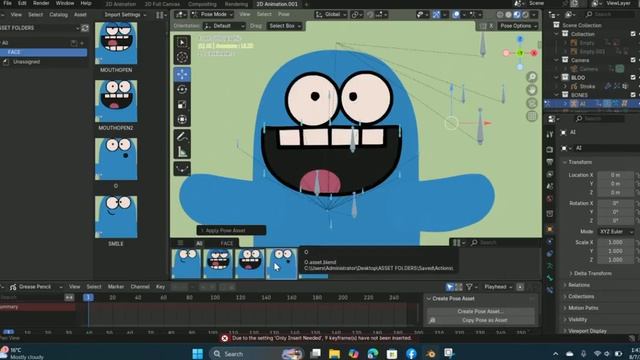The height and width of the screenshot is (360, 640).
Task: Click Blender icon in Windows taskbar
Action: 430,353
